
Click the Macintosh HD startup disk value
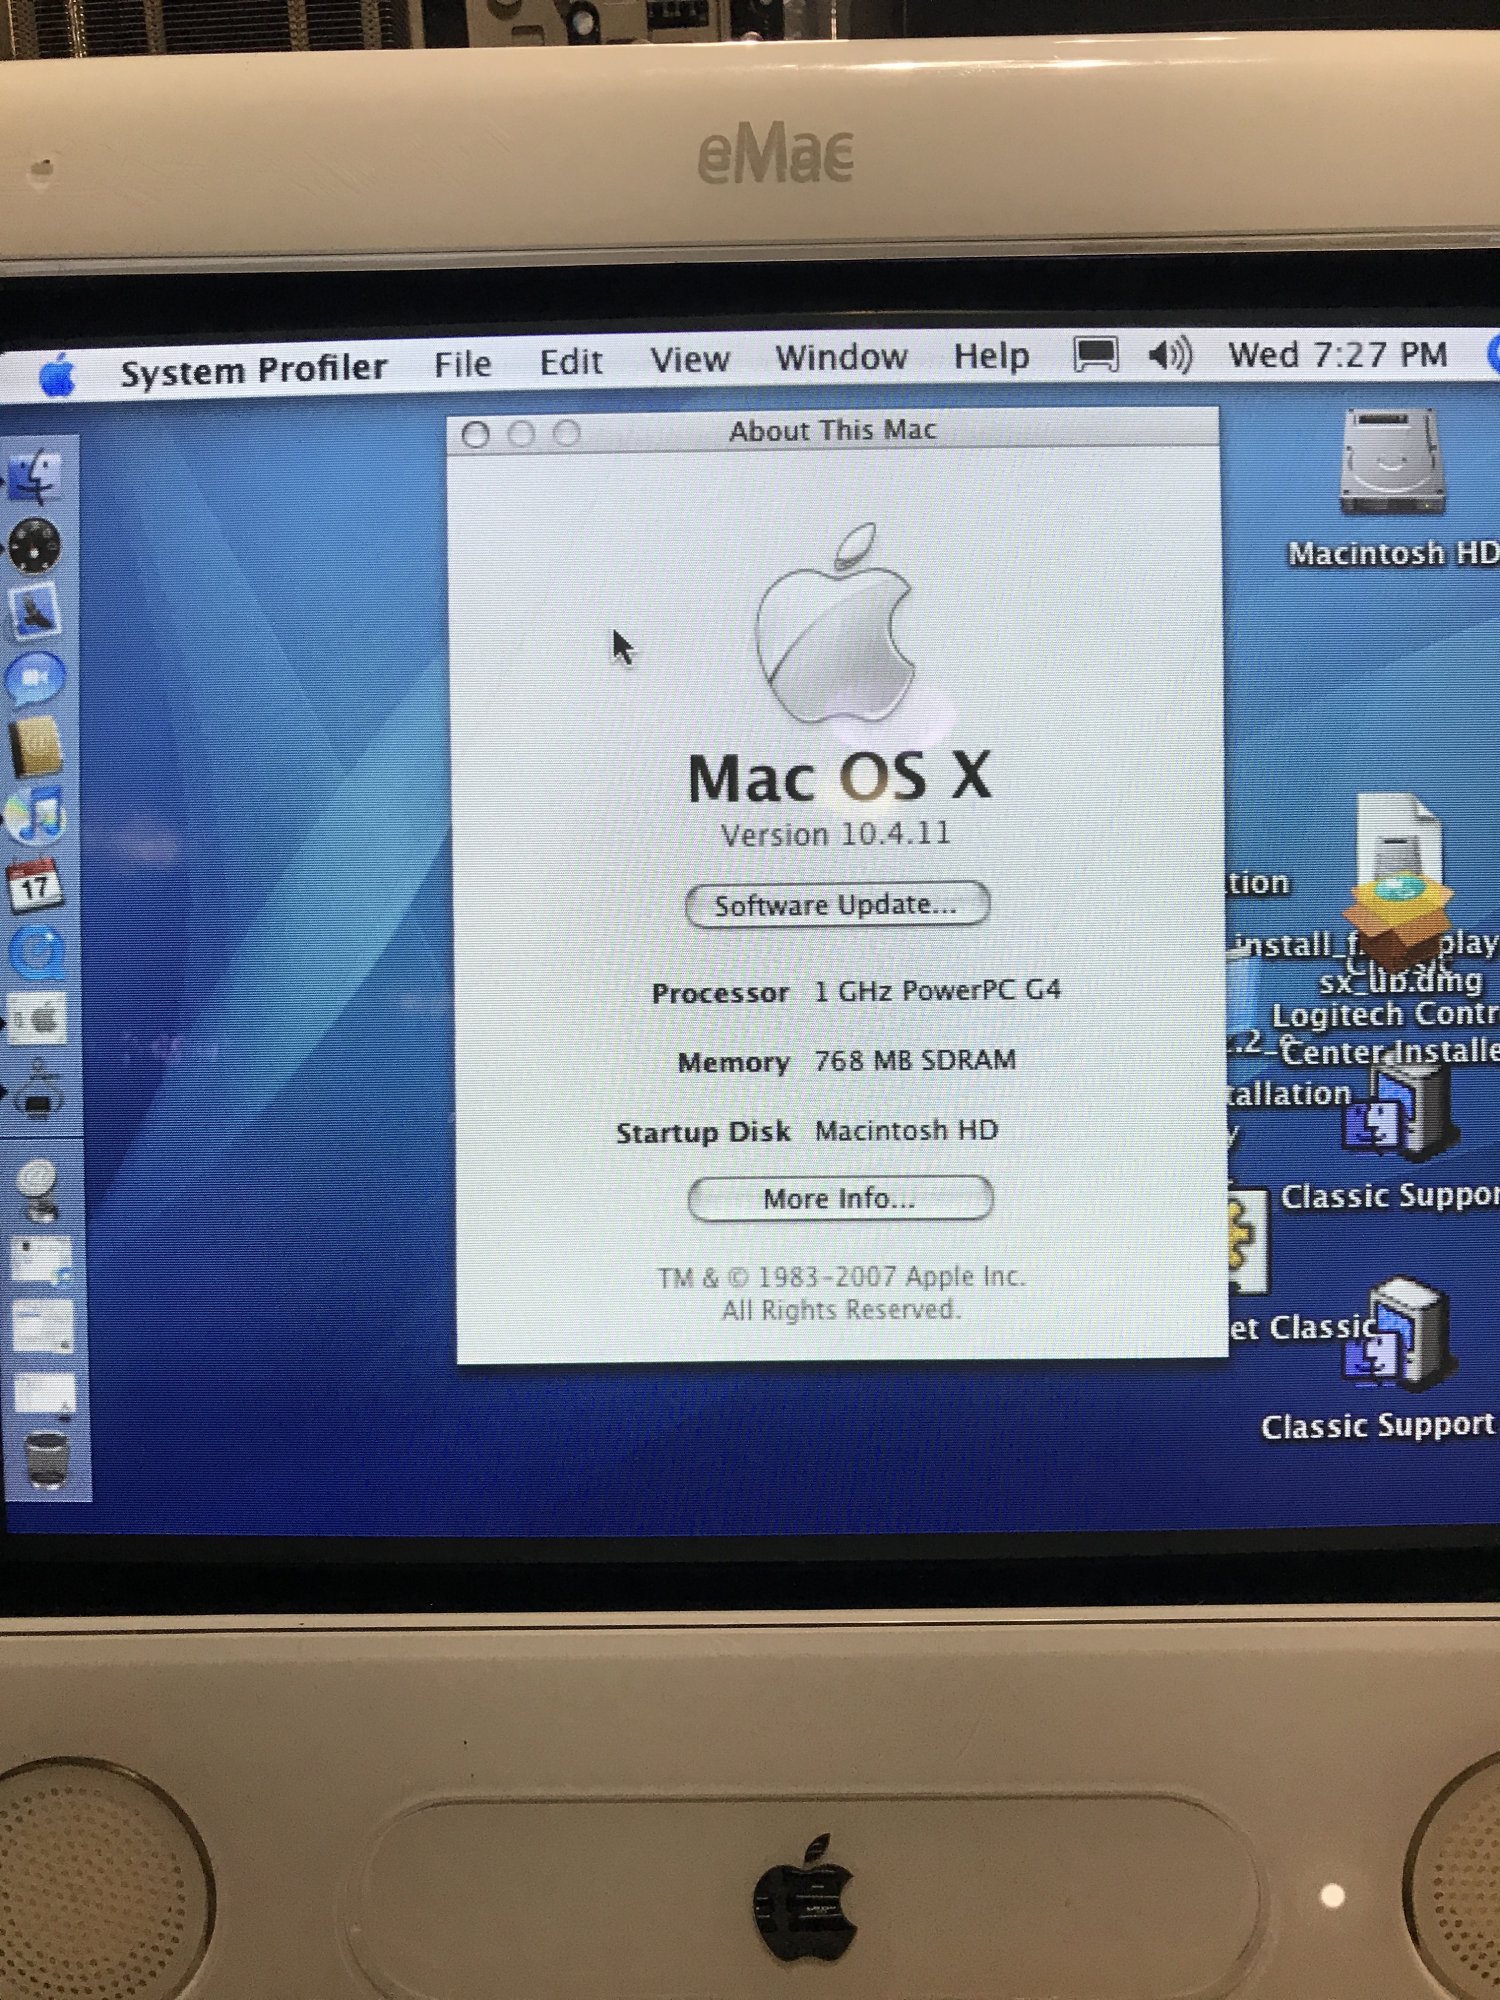[906, 1130]
